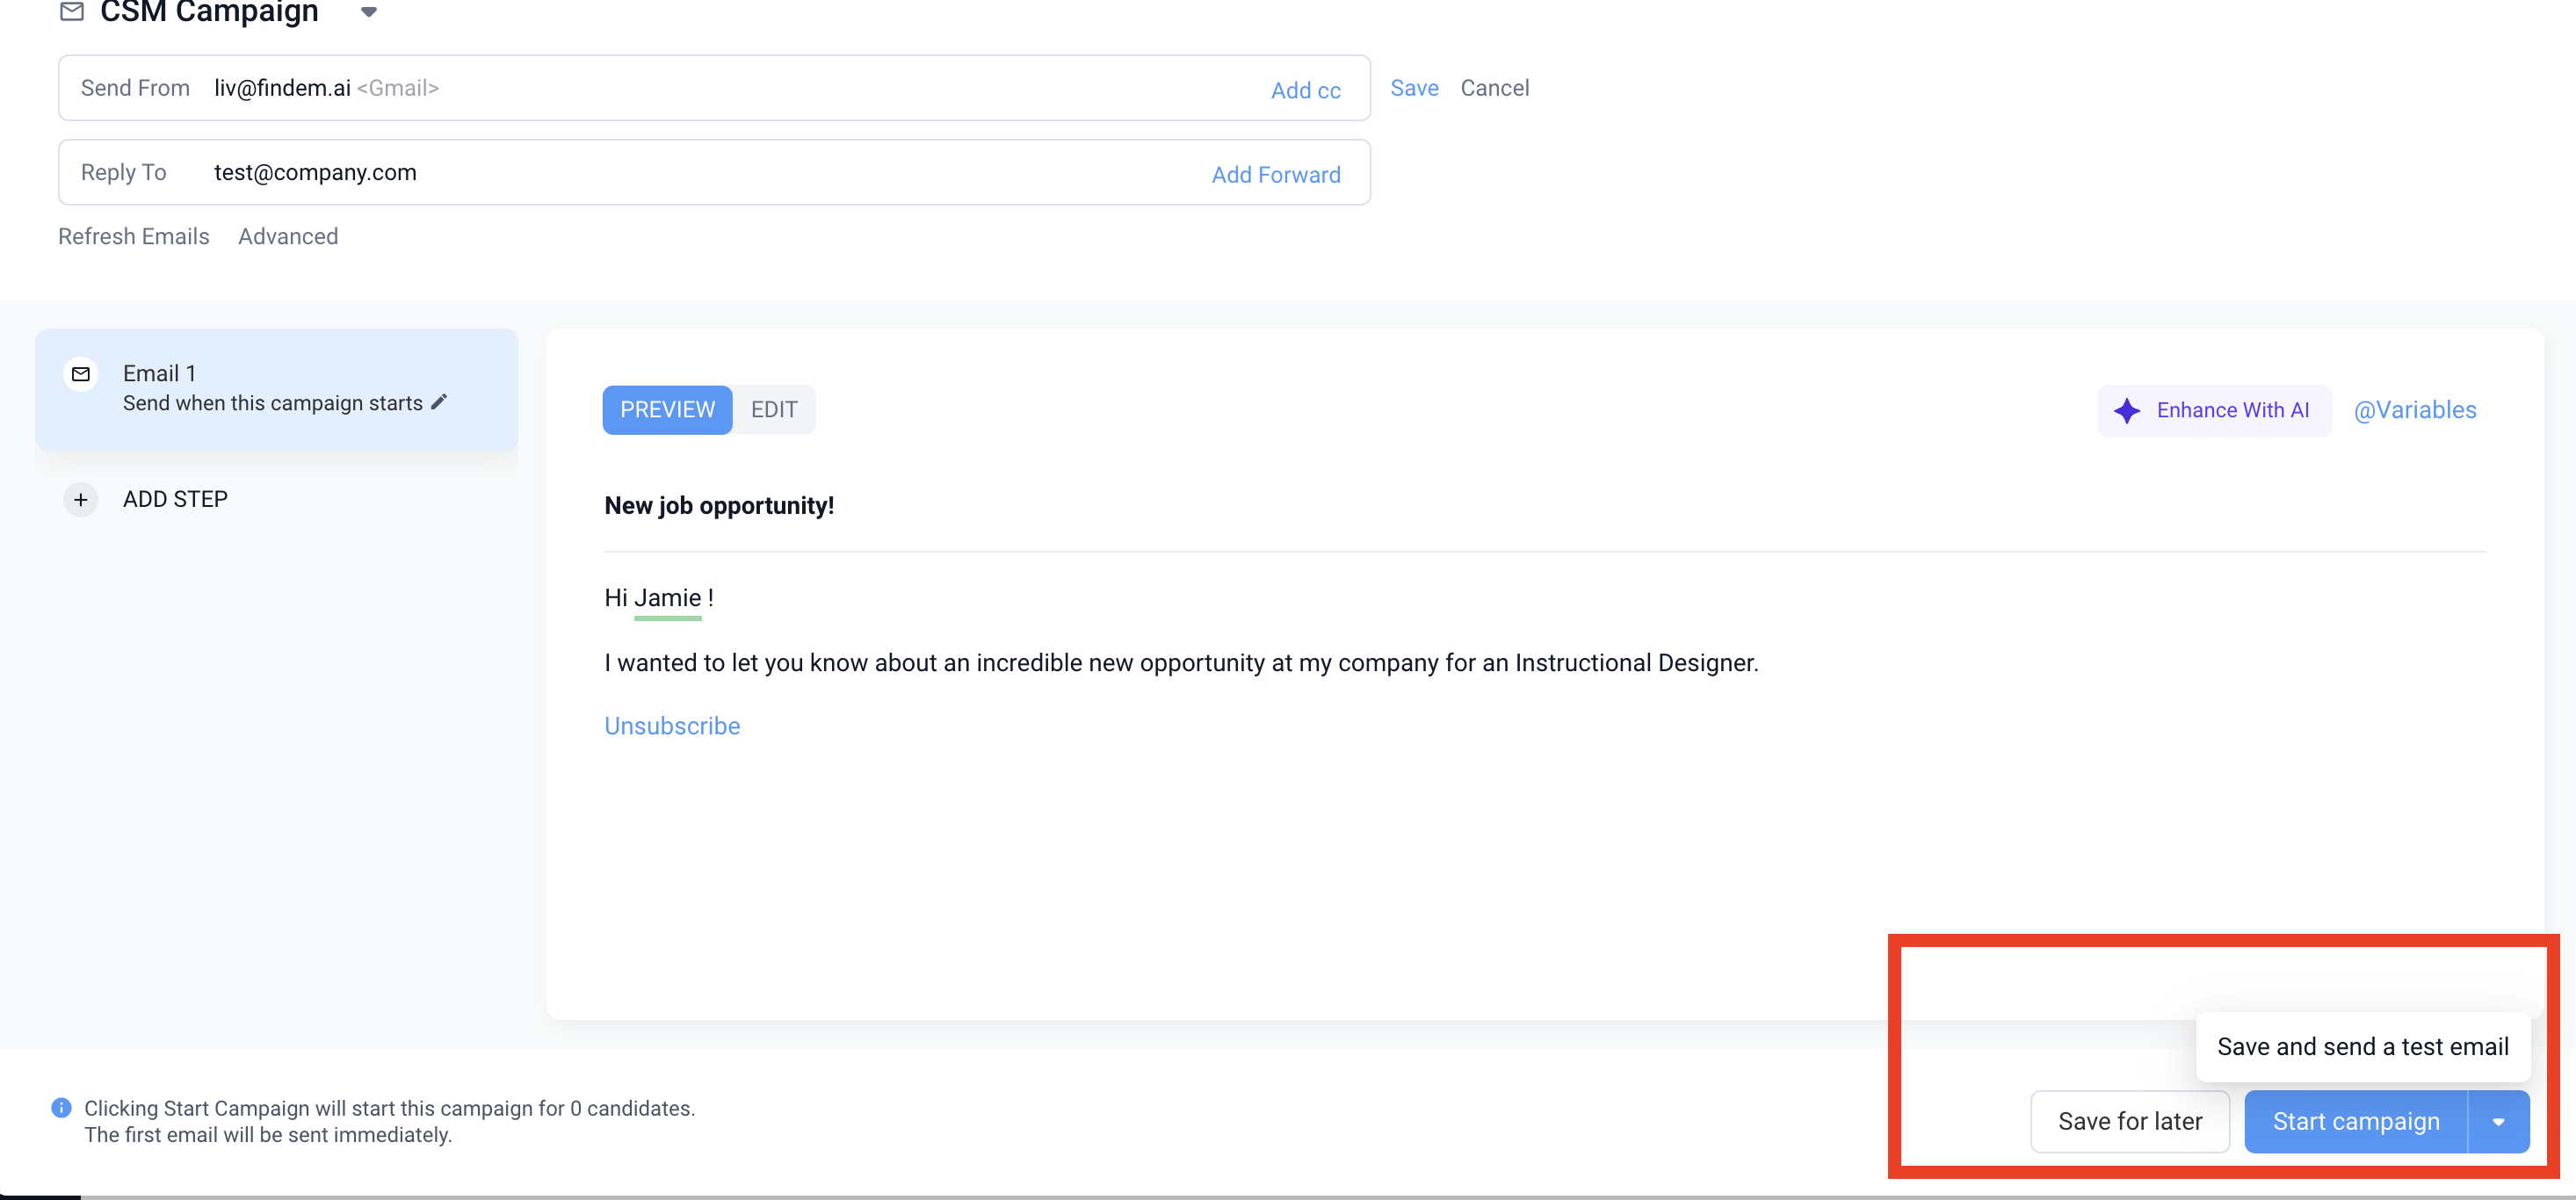Image resolution: width=2576 pixels, height=1200 pixels.
Task: Click the Send From email field
Action: 714,88
